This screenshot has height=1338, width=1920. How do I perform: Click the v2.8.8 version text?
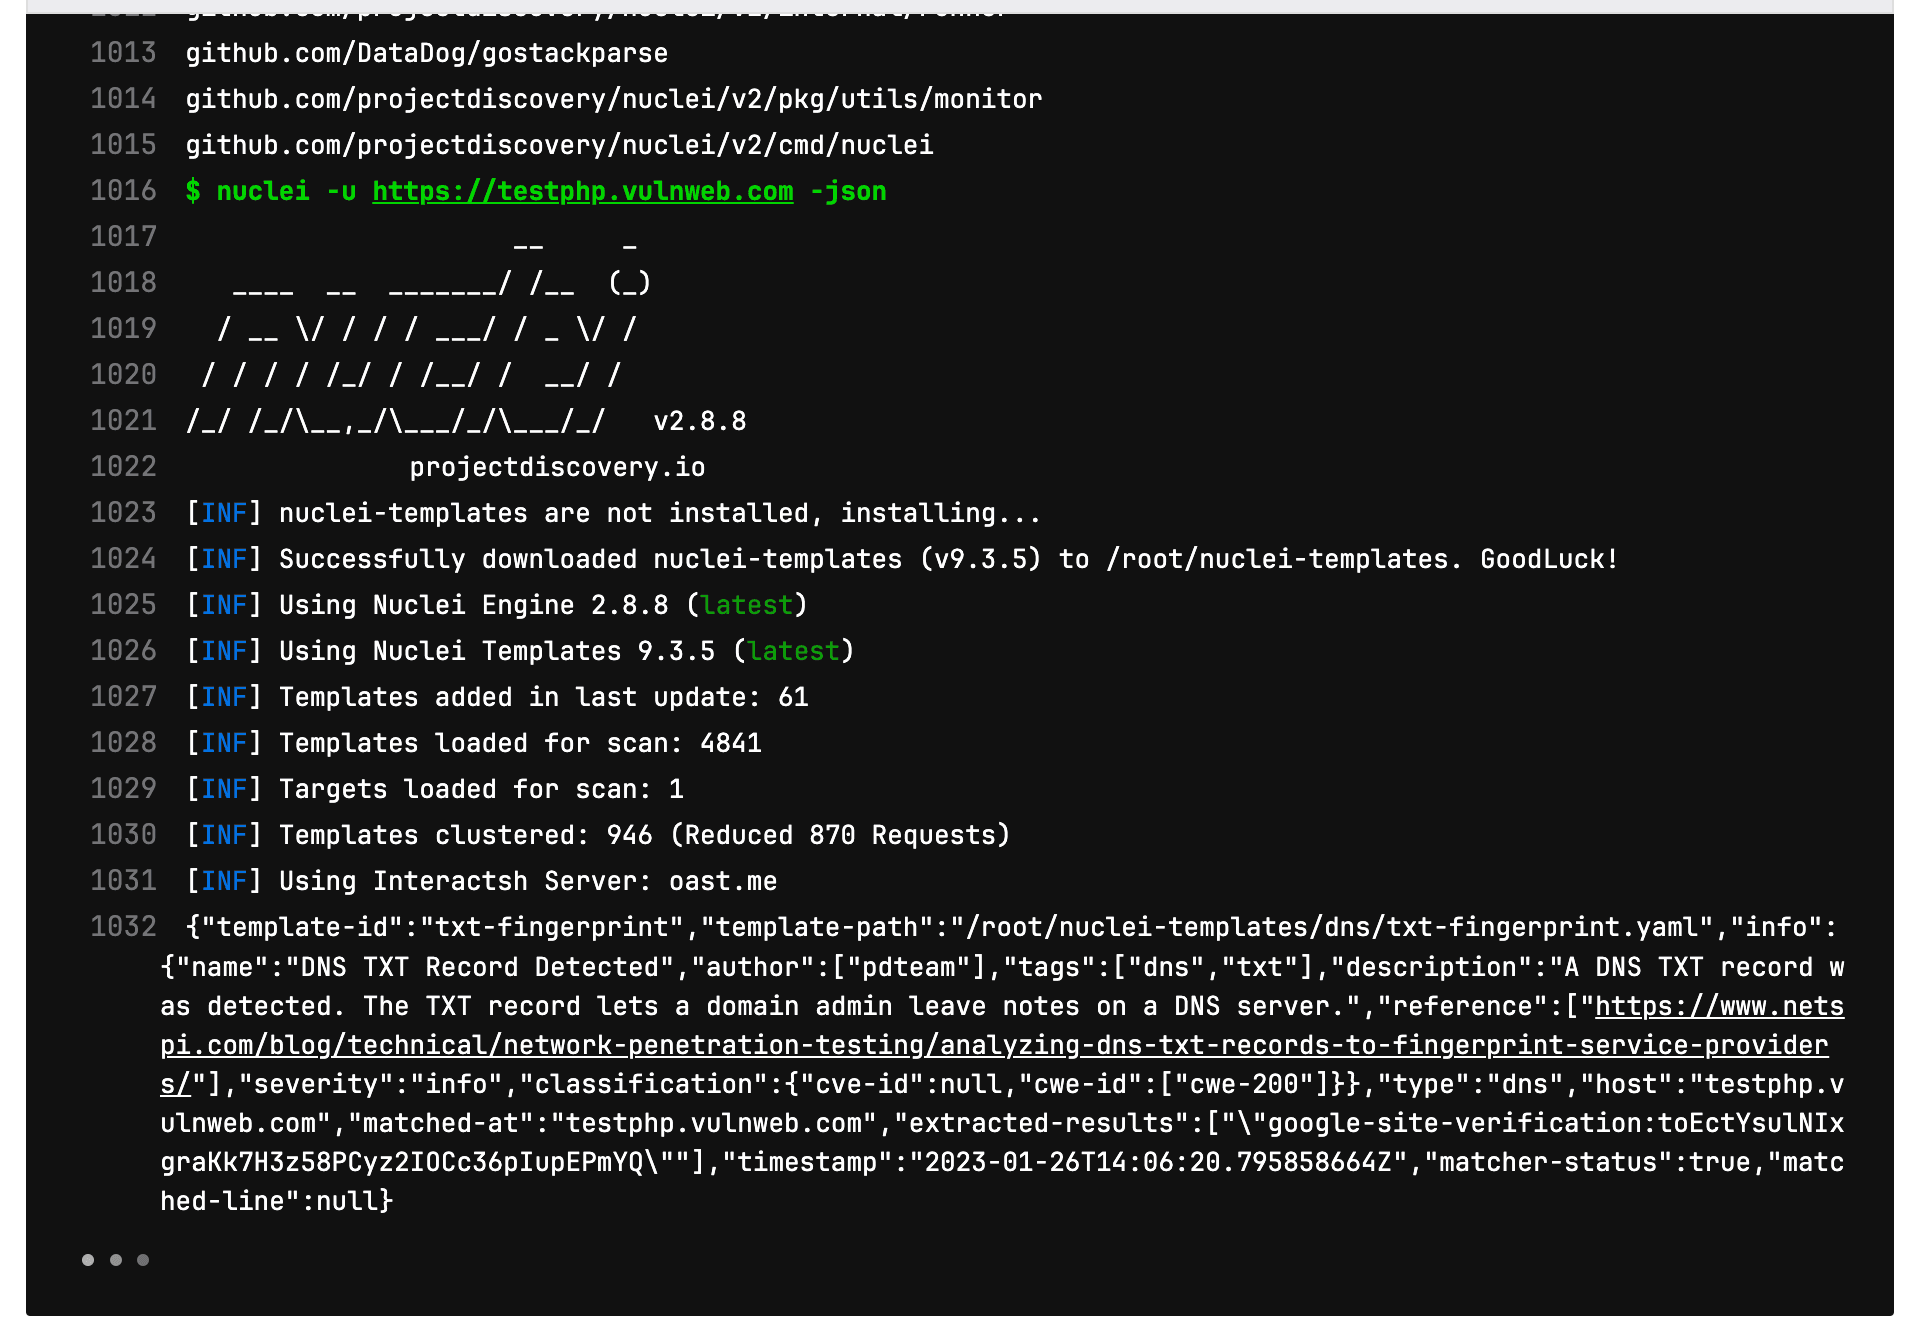pos(699,421)
